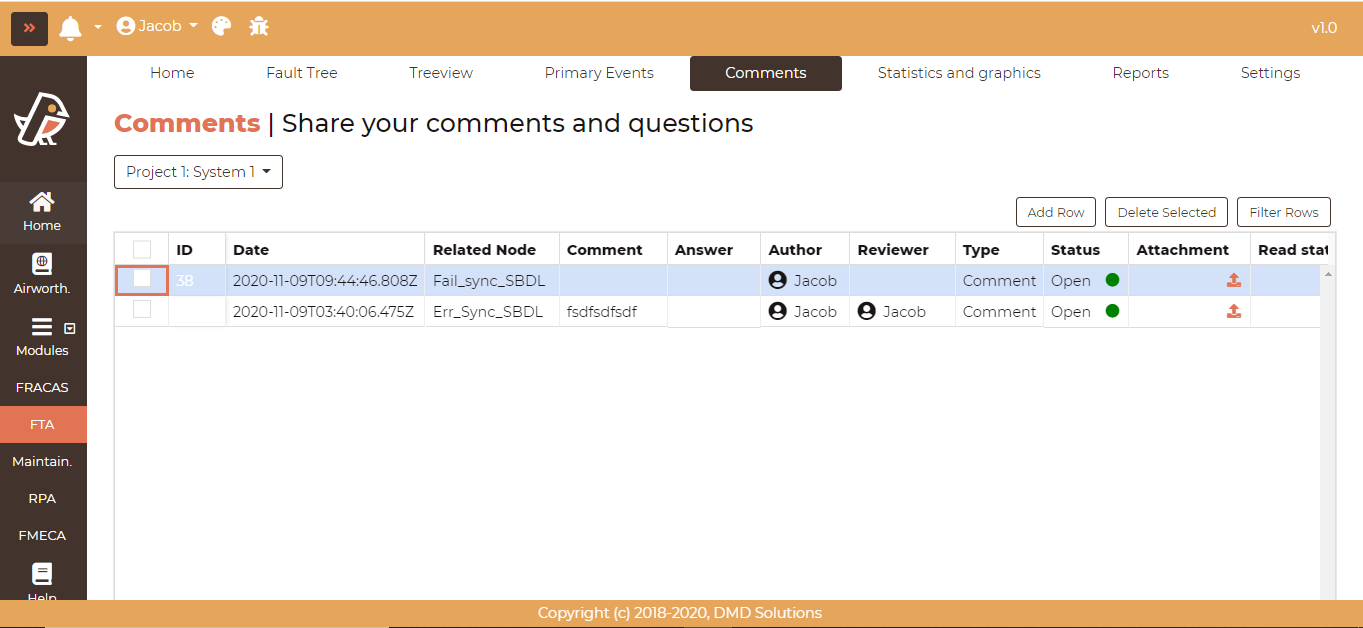This screenshot has width=1363, height=628.
Task: Upload attachment for Fail_sync_SBDL row
Action: coord(1233,280)
